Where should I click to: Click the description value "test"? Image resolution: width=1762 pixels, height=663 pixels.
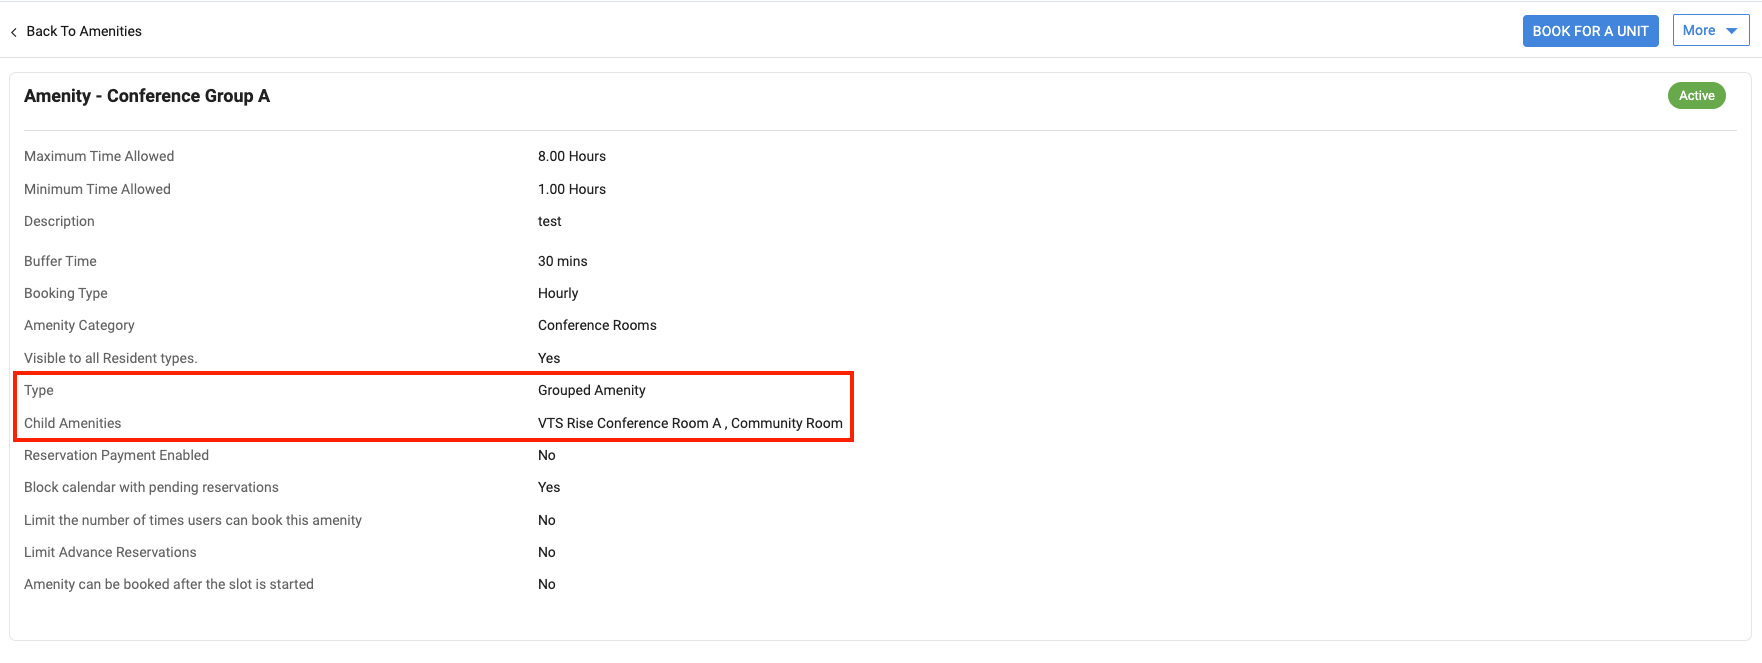pos(550,221)
